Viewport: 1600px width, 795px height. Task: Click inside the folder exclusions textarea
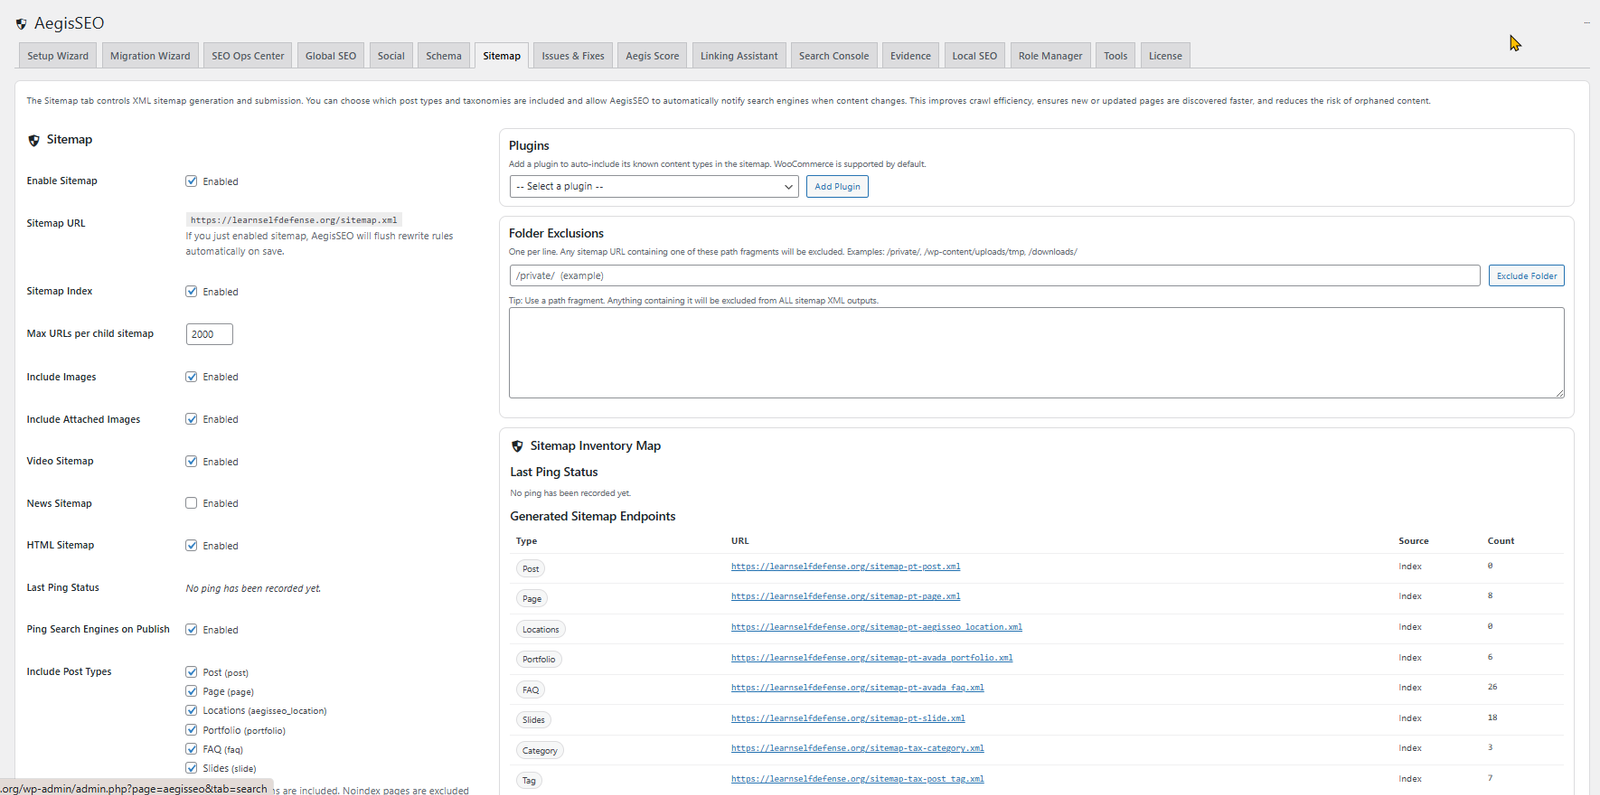pyautogui.click(x=1036, y=352)
